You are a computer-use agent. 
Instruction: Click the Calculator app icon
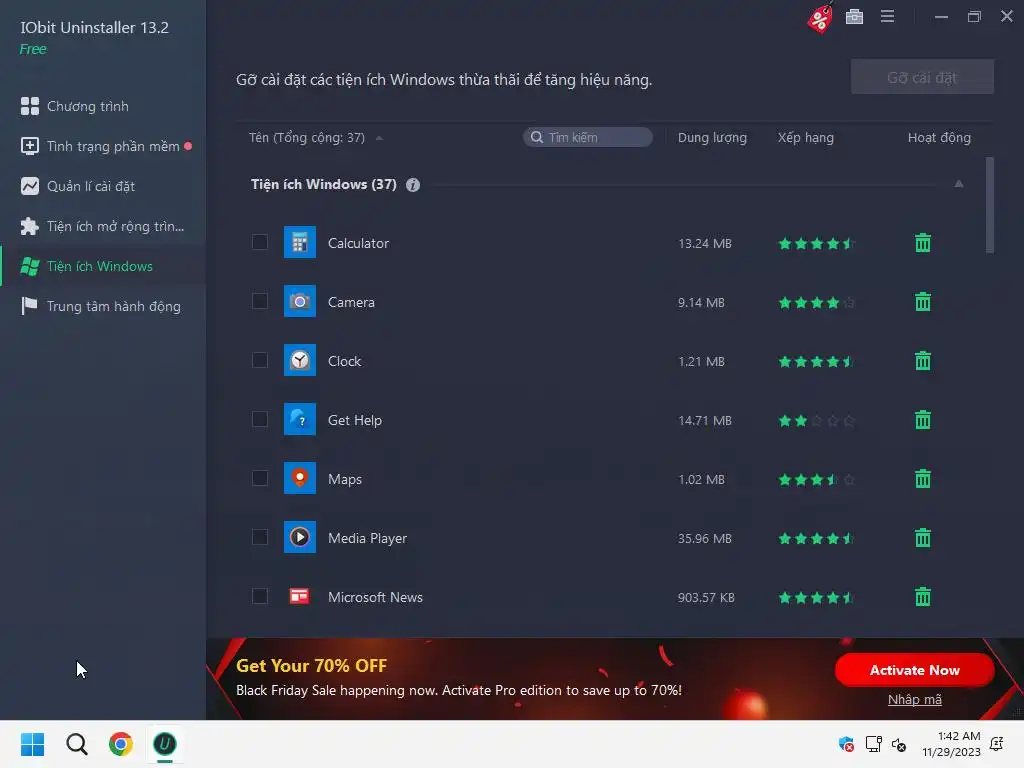point(300,242)
